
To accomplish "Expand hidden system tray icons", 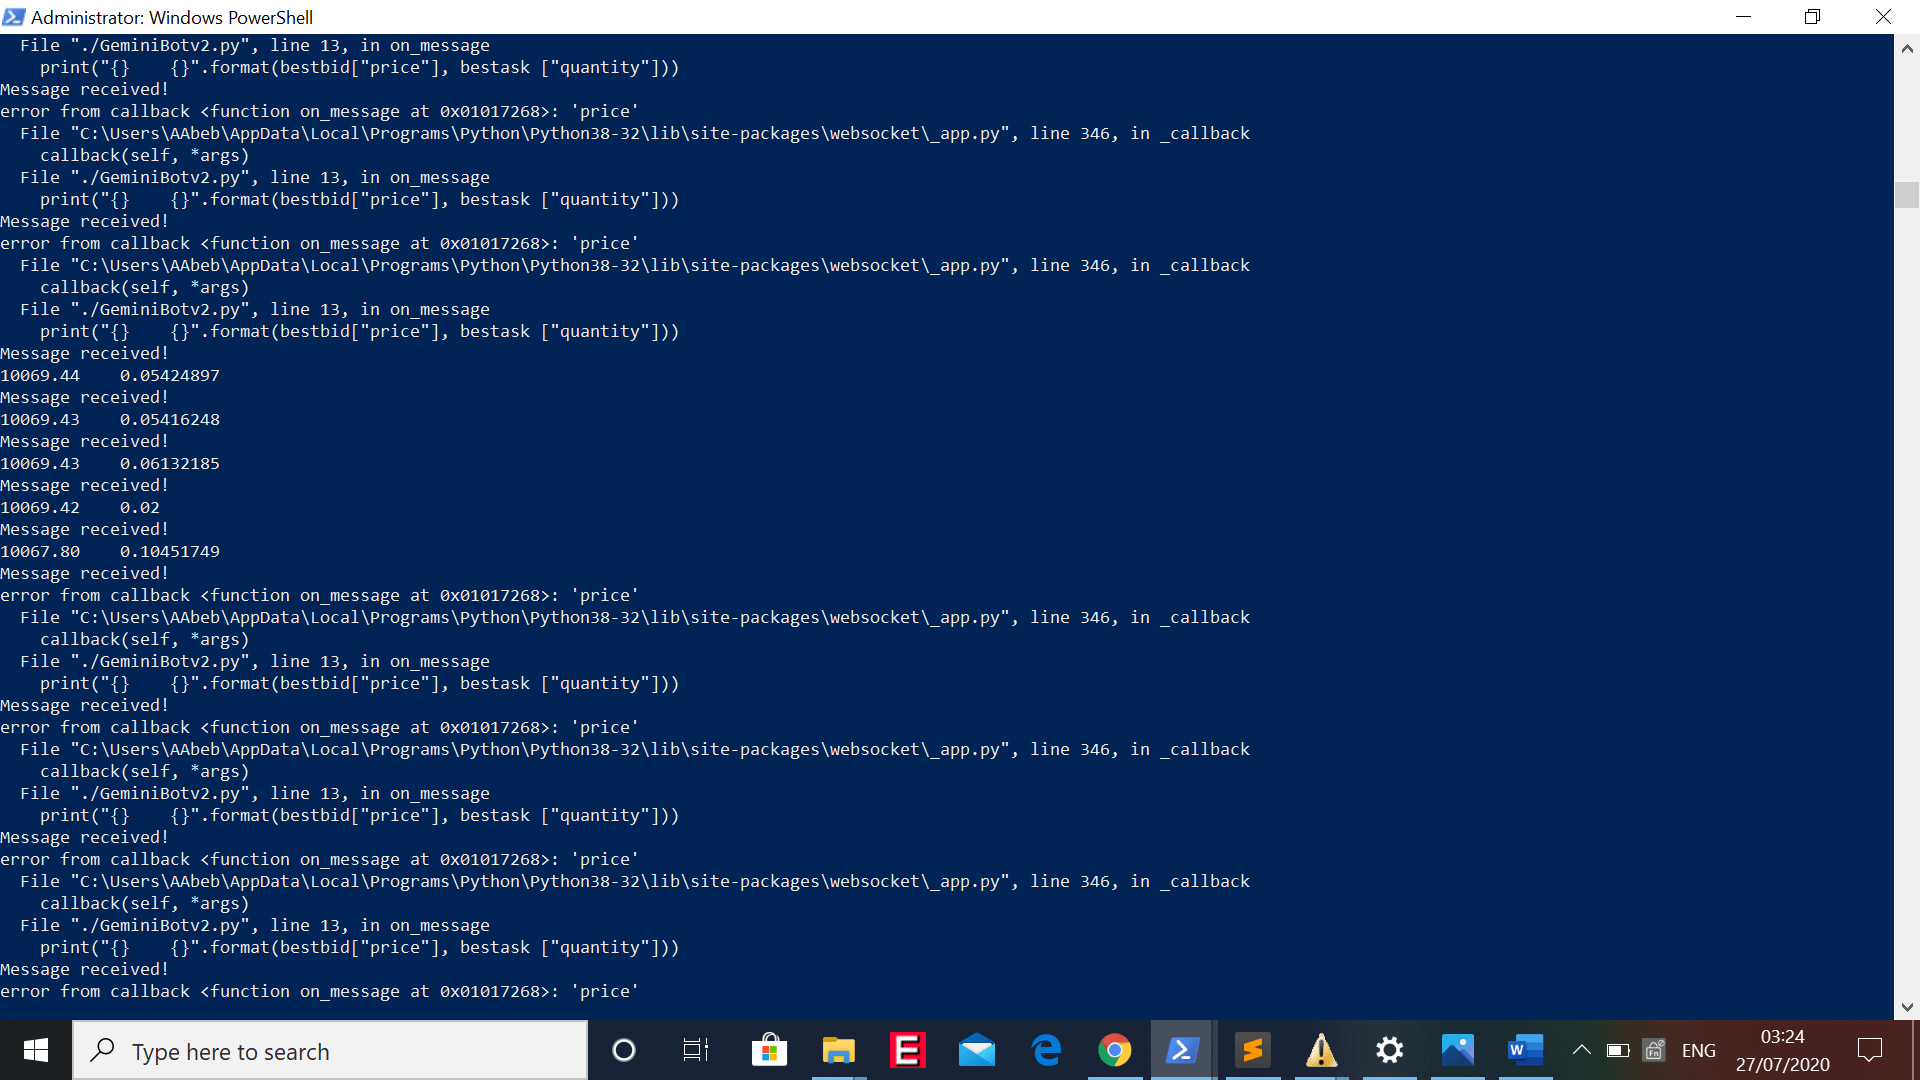I will coord(1583,1050).
